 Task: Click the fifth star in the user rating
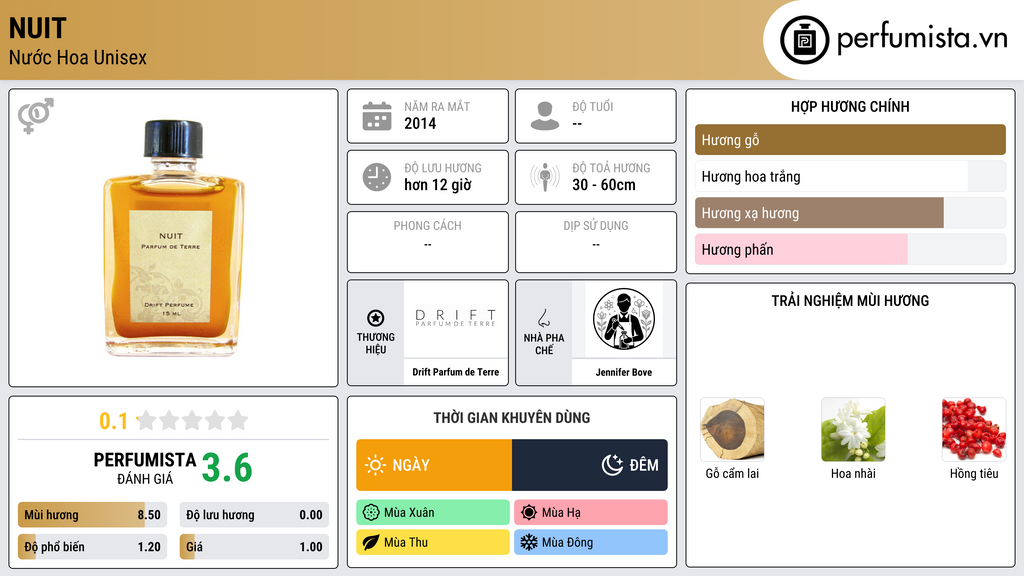tap(238, 420)
